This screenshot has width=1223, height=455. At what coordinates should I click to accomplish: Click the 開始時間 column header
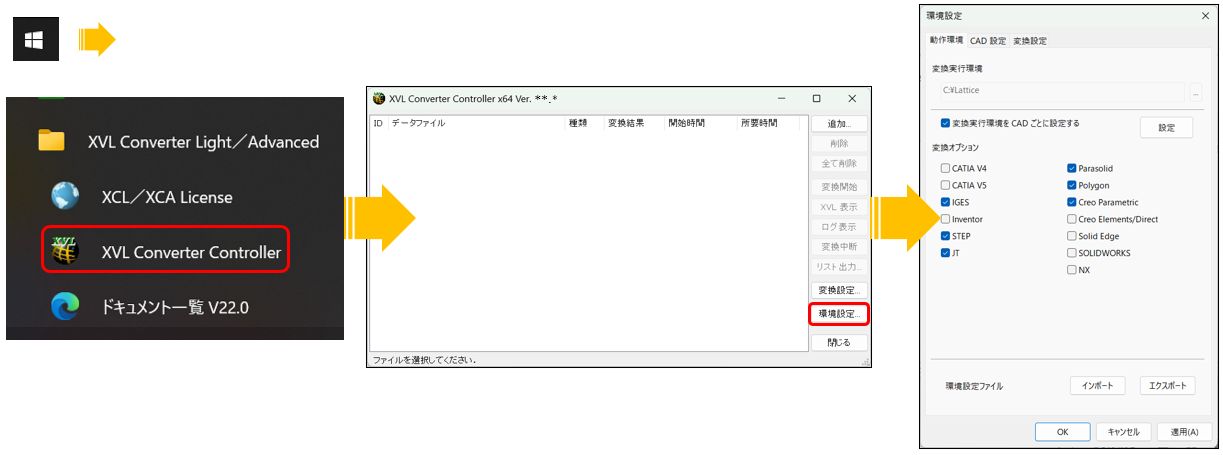(x=701, y=123)
